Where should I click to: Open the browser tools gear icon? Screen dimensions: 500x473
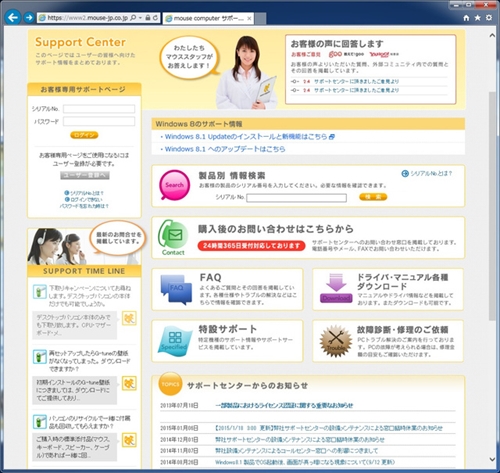coord(489,18)
